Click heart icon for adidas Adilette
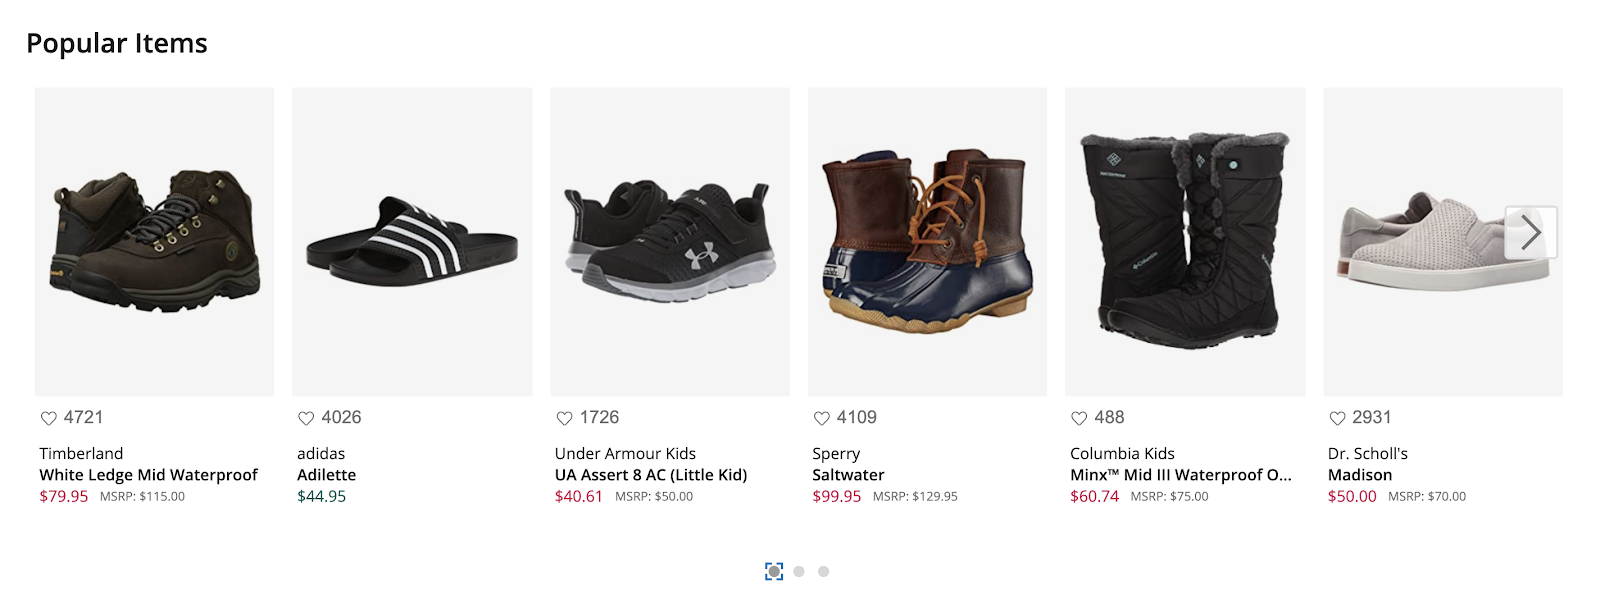The height and width of the screenshot is (613, 1600). pyautogui.click(x=306, y=418)
